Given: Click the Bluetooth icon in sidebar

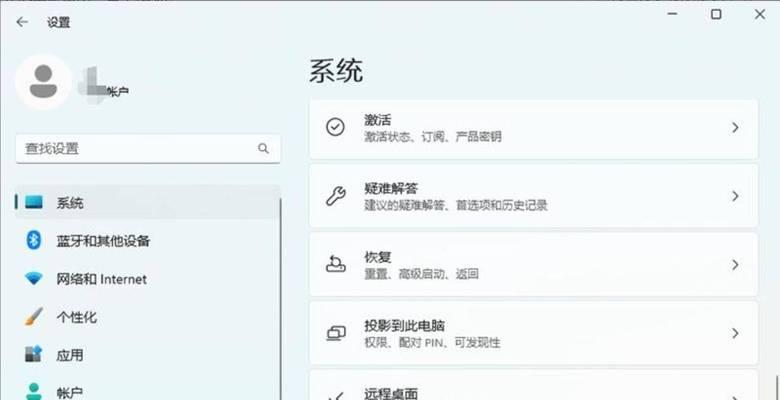Looking at the screenshot, I should pos(33,241).
